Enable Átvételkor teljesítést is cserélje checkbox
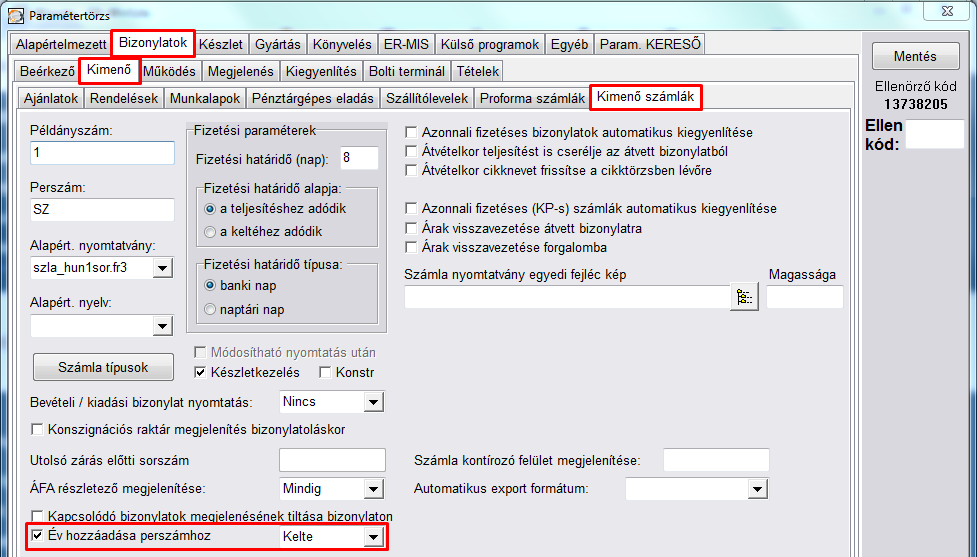 (x=411, y=151)
